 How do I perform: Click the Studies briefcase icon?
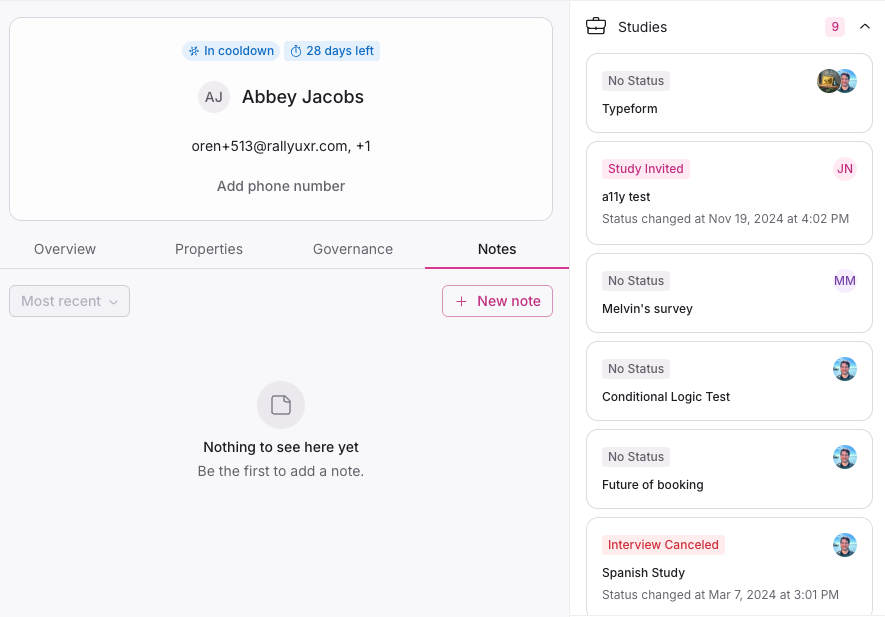[x=596, y=27]
